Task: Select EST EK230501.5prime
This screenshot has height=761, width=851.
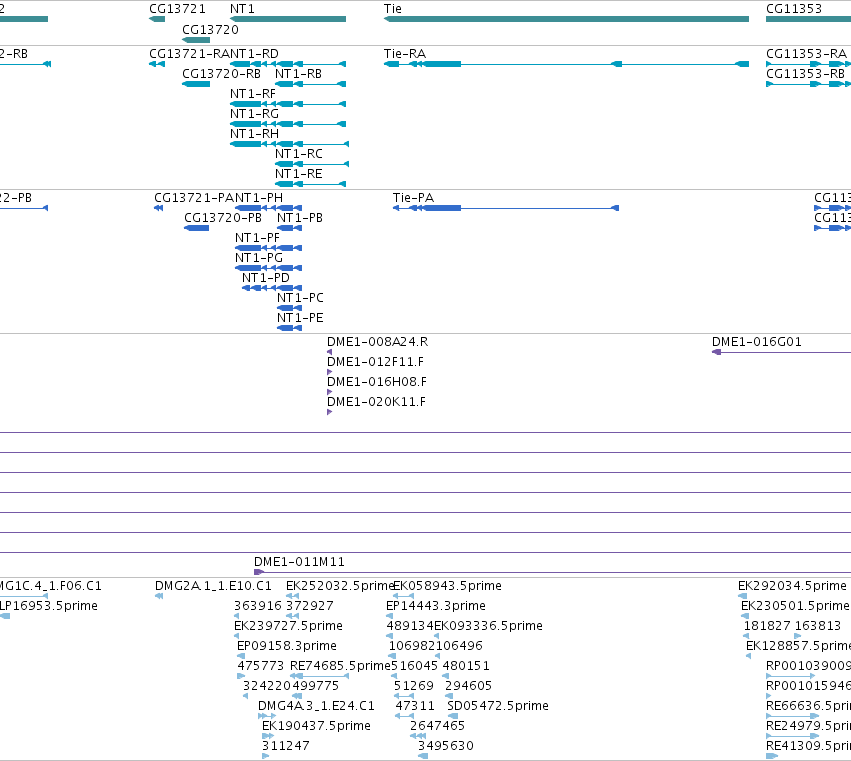Action: (745, 616)
